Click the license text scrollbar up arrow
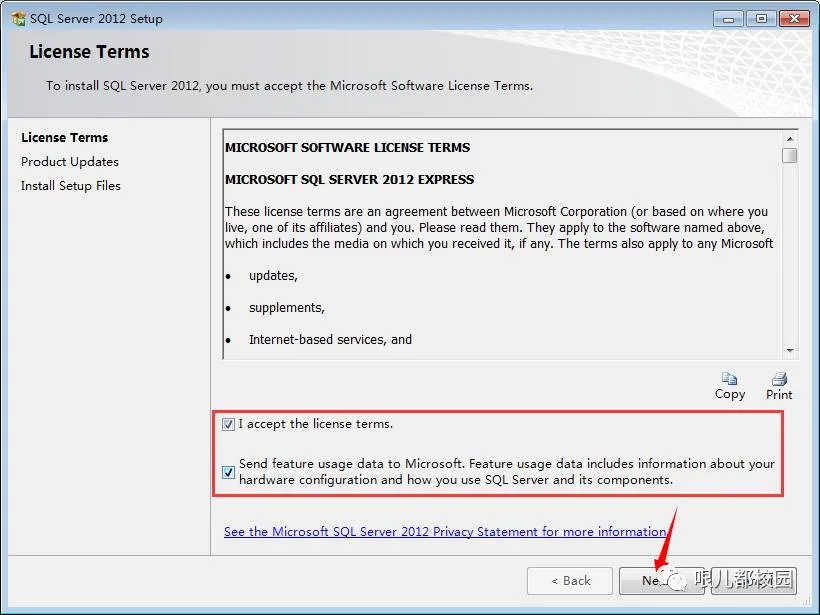820x615 pixels. coord(790,139)
